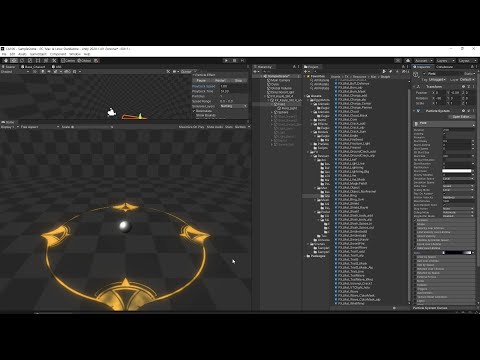This screenshot has width=480, height=360.
Task: Open the File menu
Action: (4, 54)
